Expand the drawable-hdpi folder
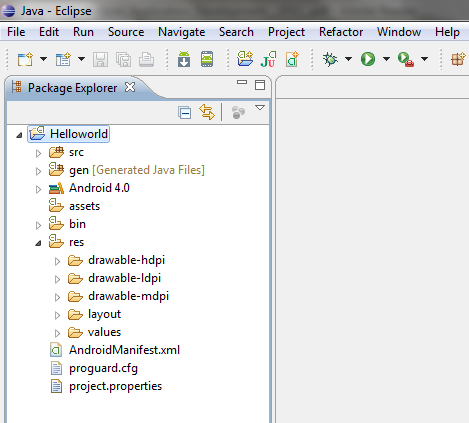This screenshot has width=469, height=423. 57,261
